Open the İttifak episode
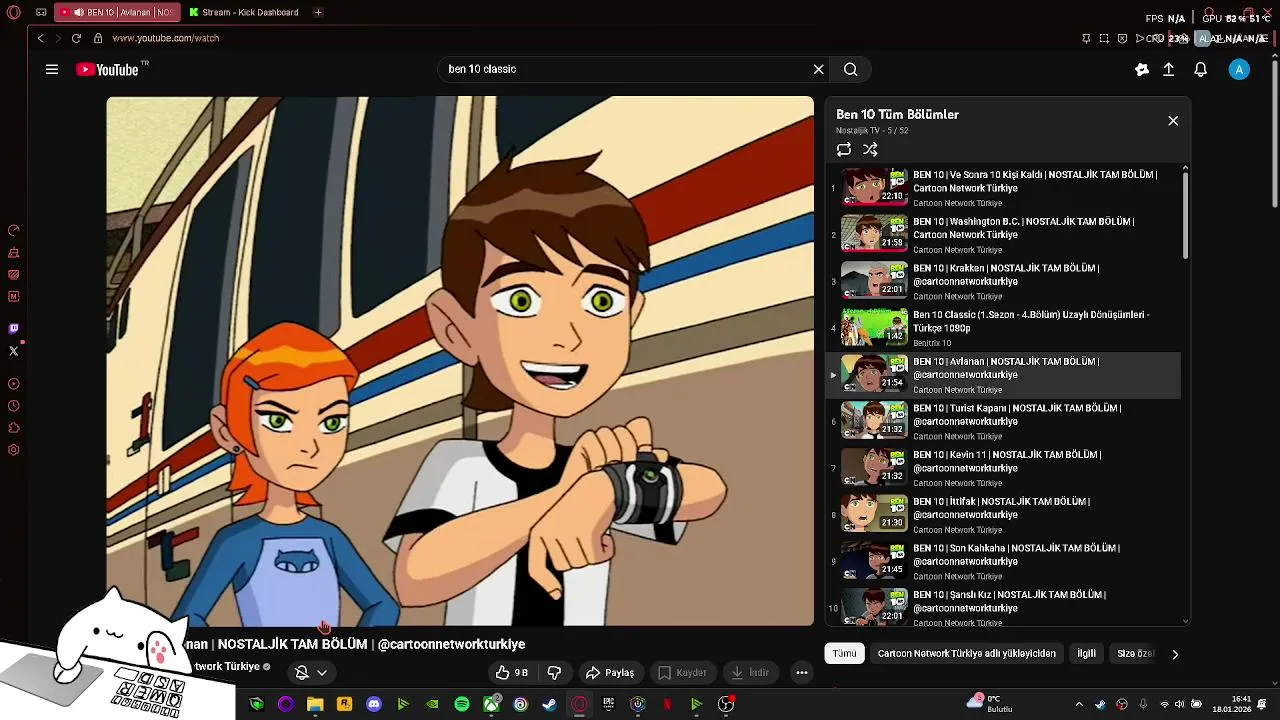 point(1003,515)
